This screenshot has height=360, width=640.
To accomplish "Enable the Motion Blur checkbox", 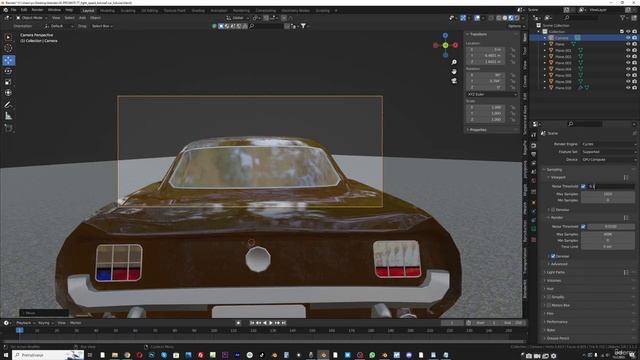I will pos(549,305).
